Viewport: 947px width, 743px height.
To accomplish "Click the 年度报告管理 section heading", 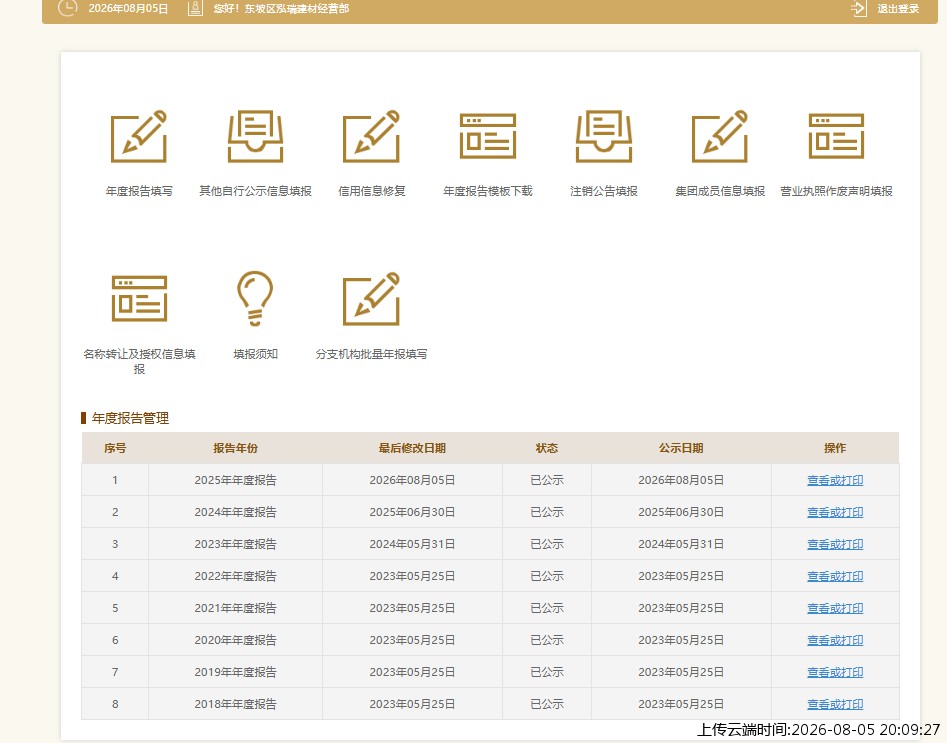I will 130,418.
